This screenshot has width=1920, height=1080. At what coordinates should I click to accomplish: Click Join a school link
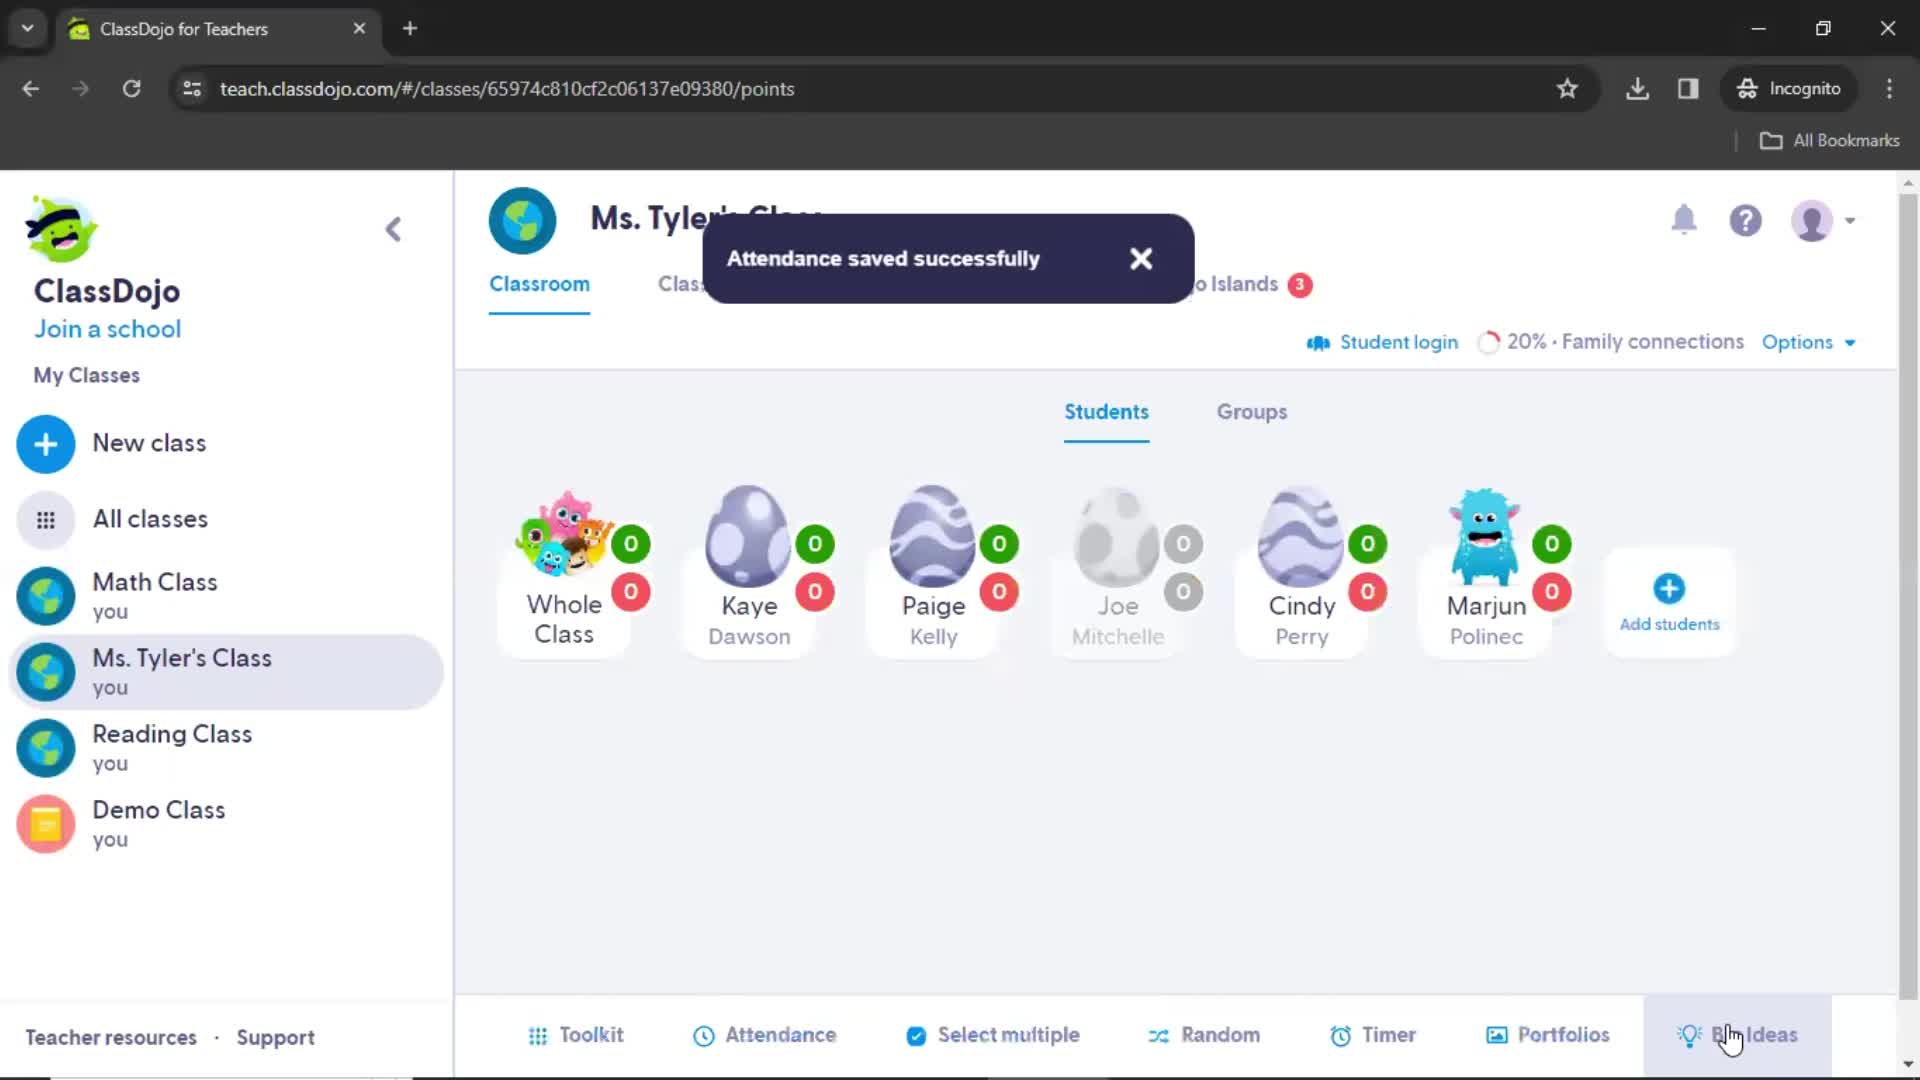[107, 330]
